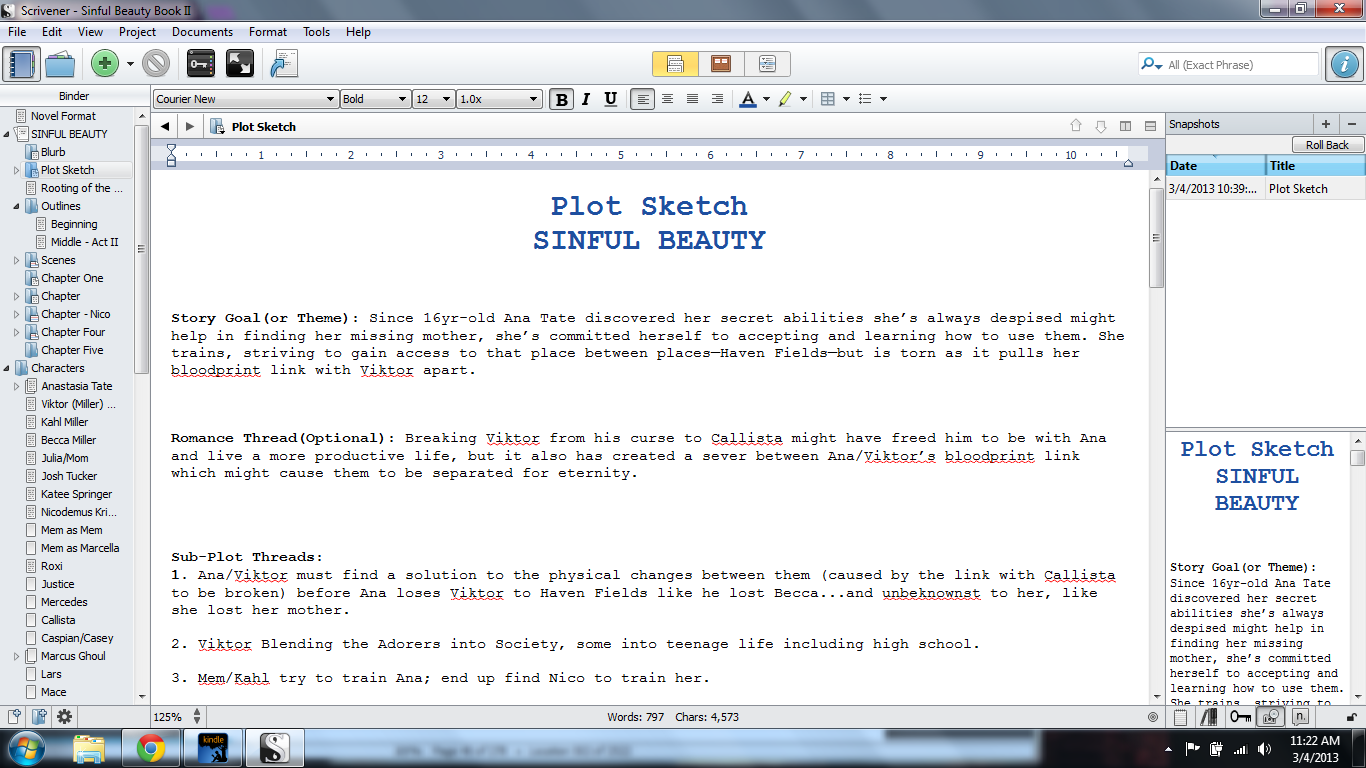Image resolution: width=1366 pixels, height=768 pixels.
Task: Open the Snapshots inspector tab camera icon
Action: tap(1271, 716)
